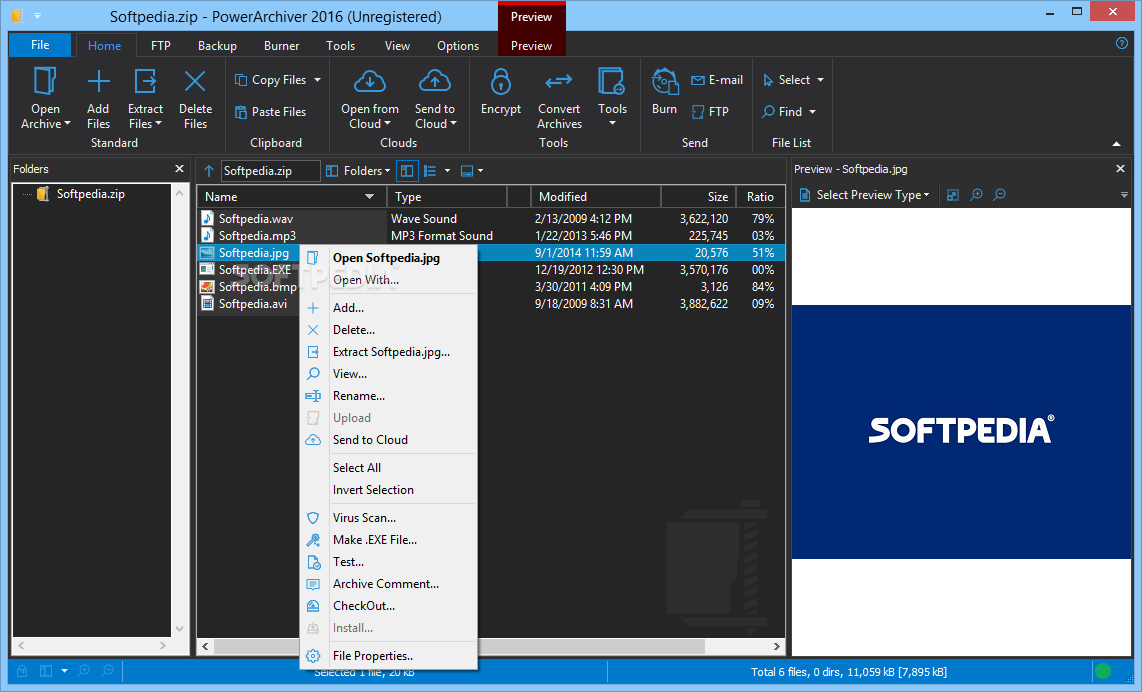Click the shield icon beside Virus Scan

click(313, 518)
